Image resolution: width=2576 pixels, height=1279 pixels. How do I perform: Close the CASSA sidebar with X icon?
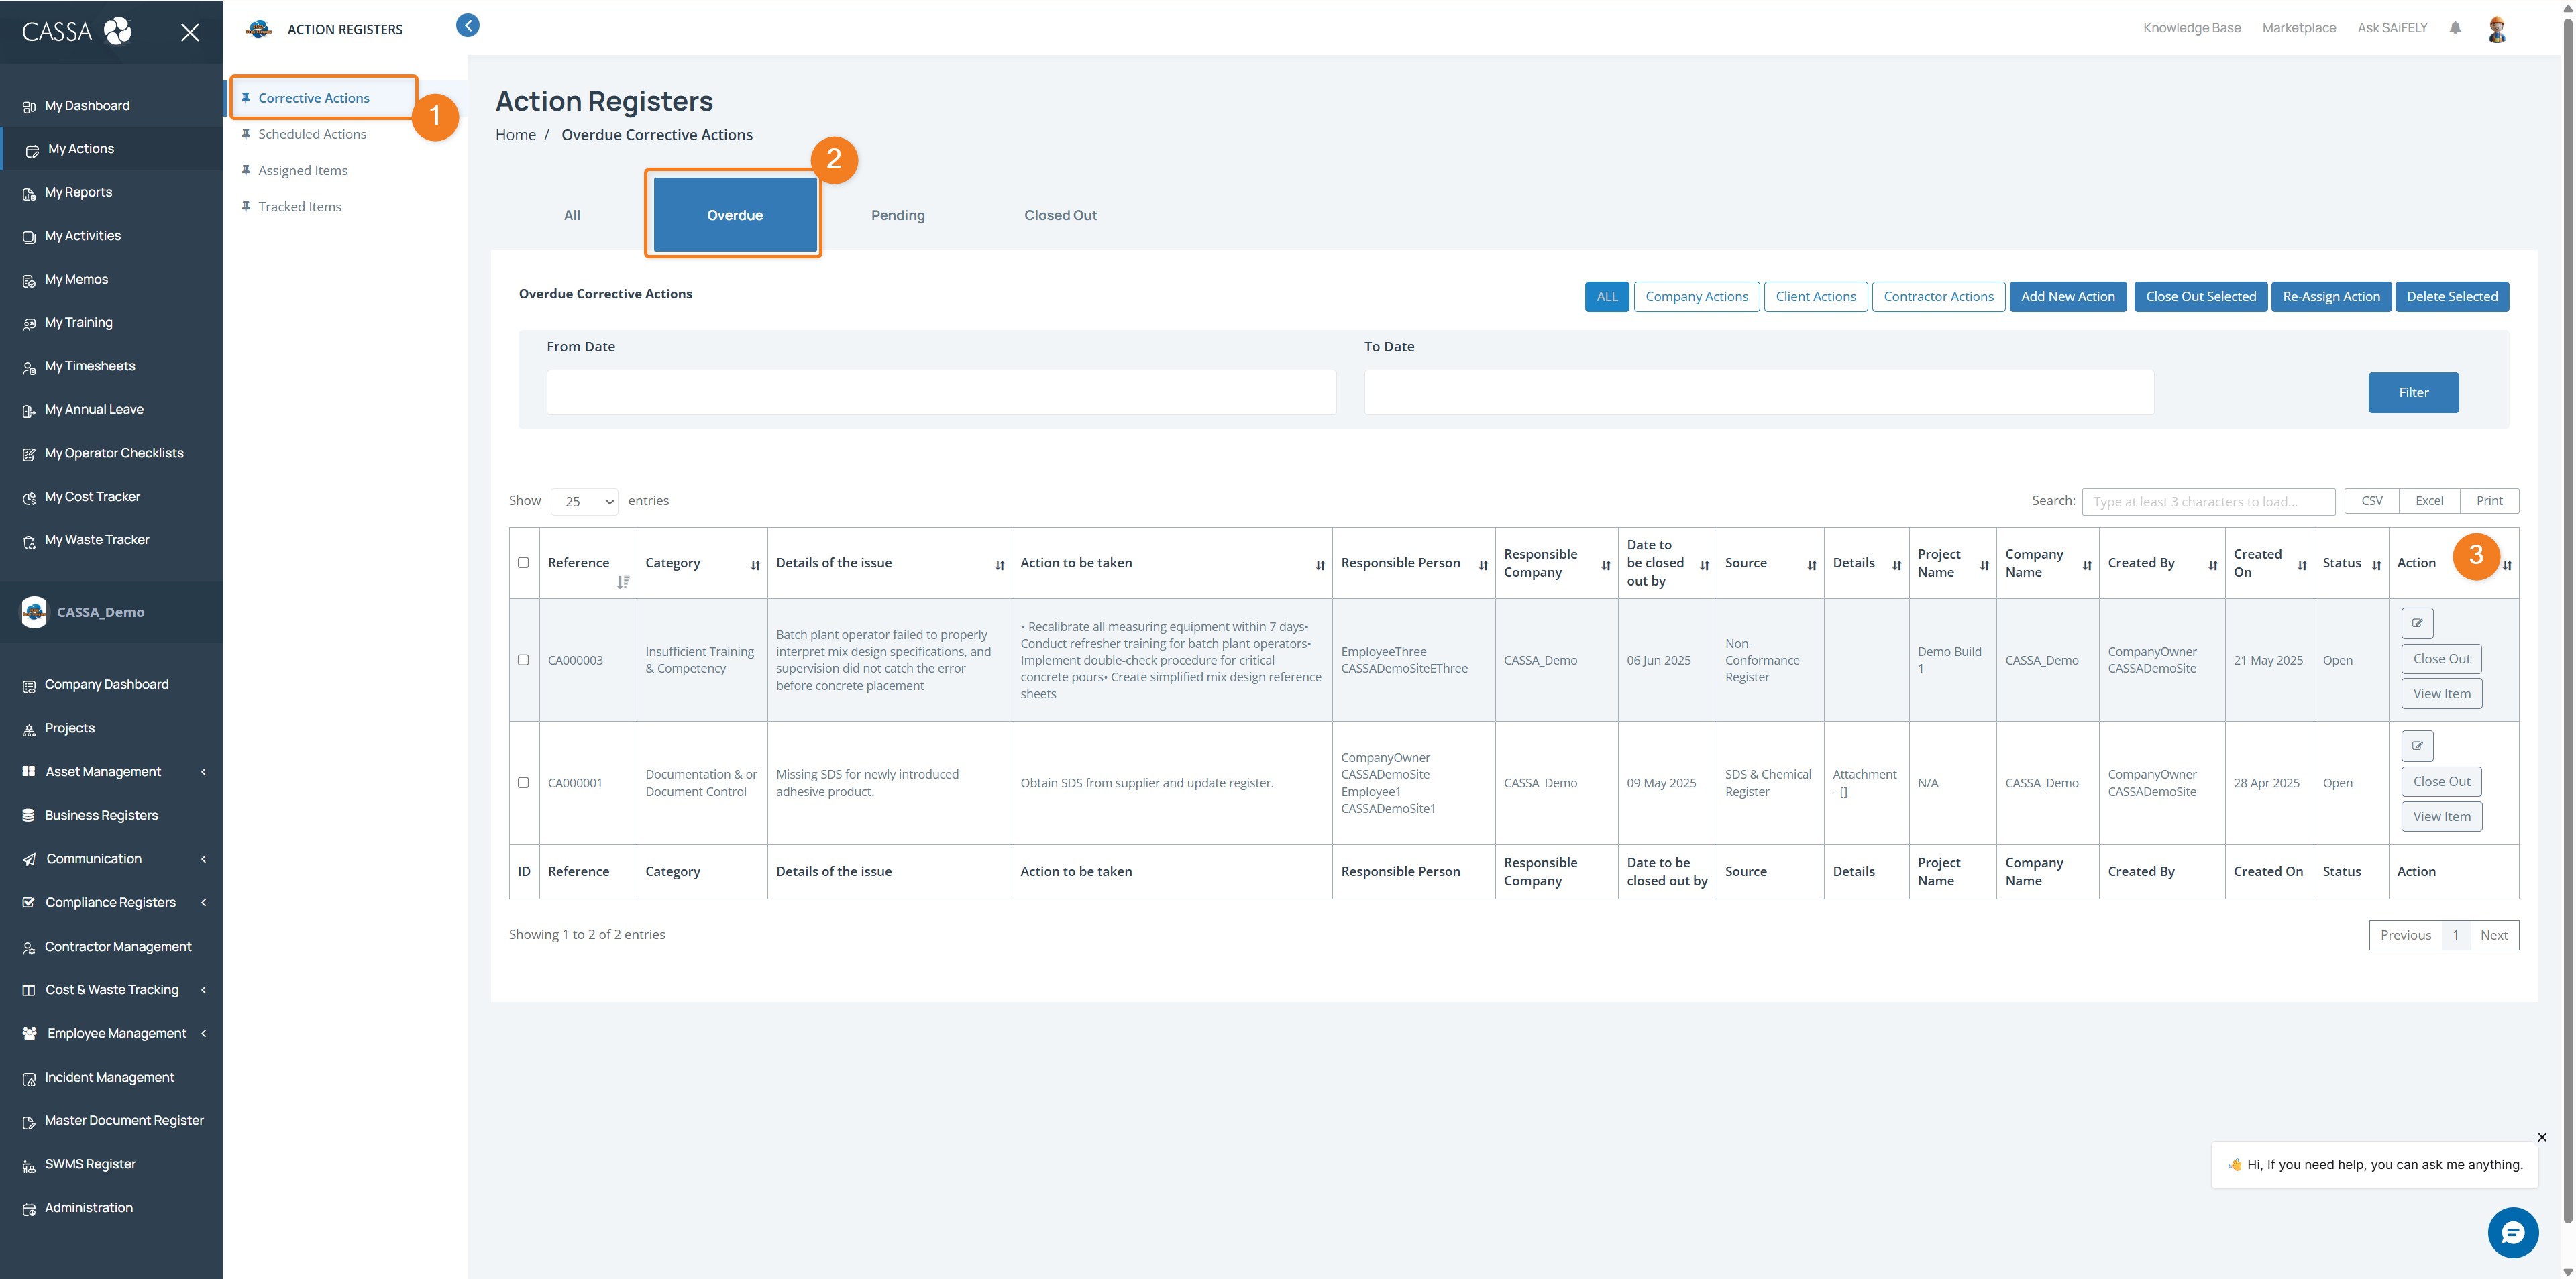pyautogui.click(x=190, y=33)
